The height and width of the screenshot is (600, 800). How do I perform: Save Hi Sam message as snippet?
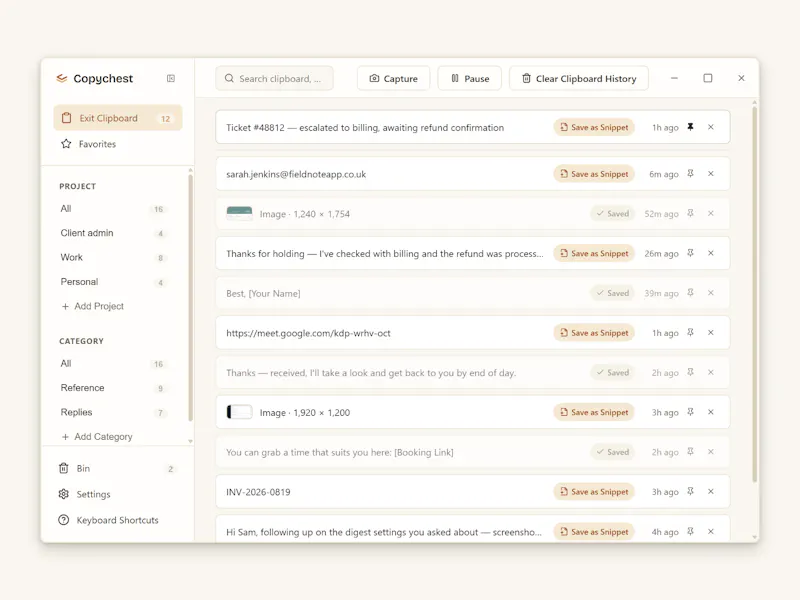click(594, 532)
